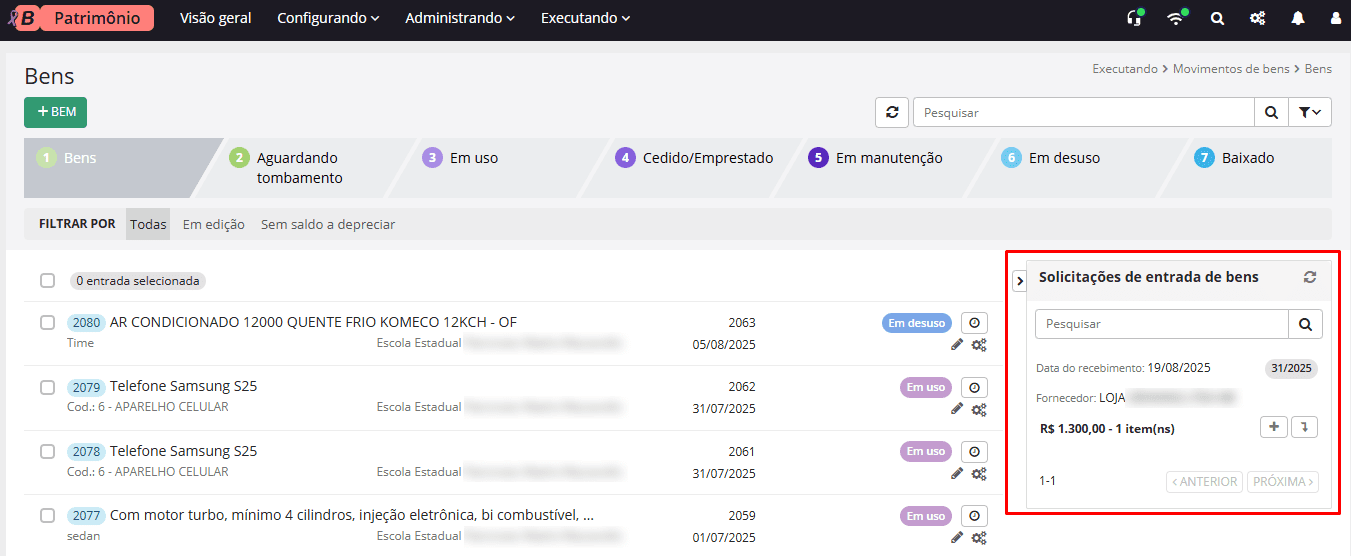Screen dimensions: 1351x556
Task: Filter by Sem saldo a depreciar
Action: (327, 225)
